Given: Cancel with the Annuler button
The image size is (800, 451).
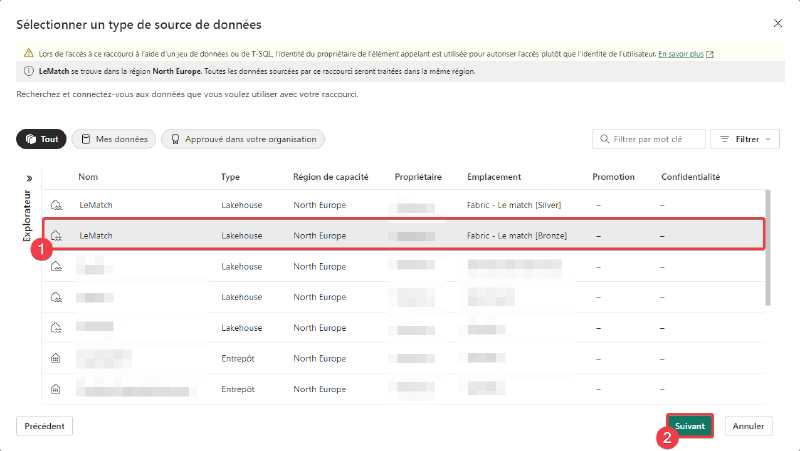Looking at the screenshot, I should coord(748,426).
